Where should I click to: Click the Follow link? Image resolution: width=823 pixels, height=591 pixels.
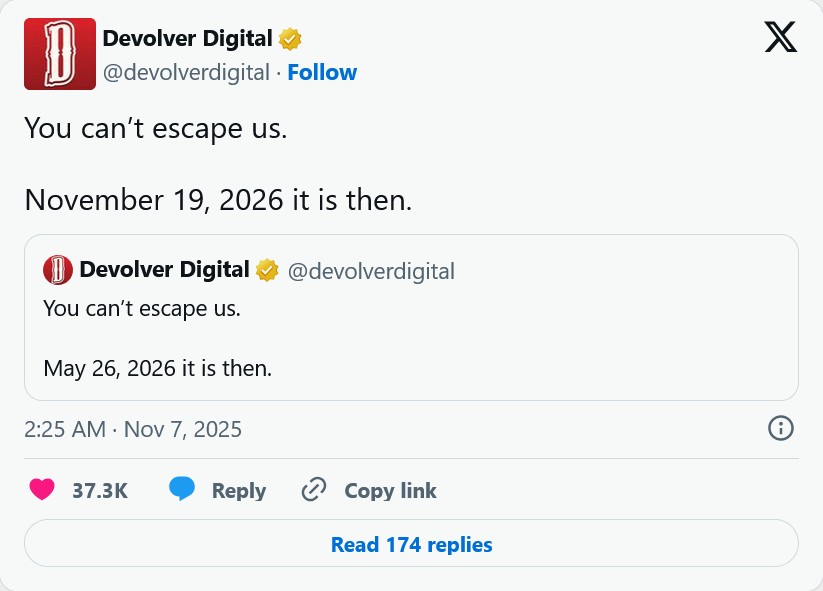[322, 72]
